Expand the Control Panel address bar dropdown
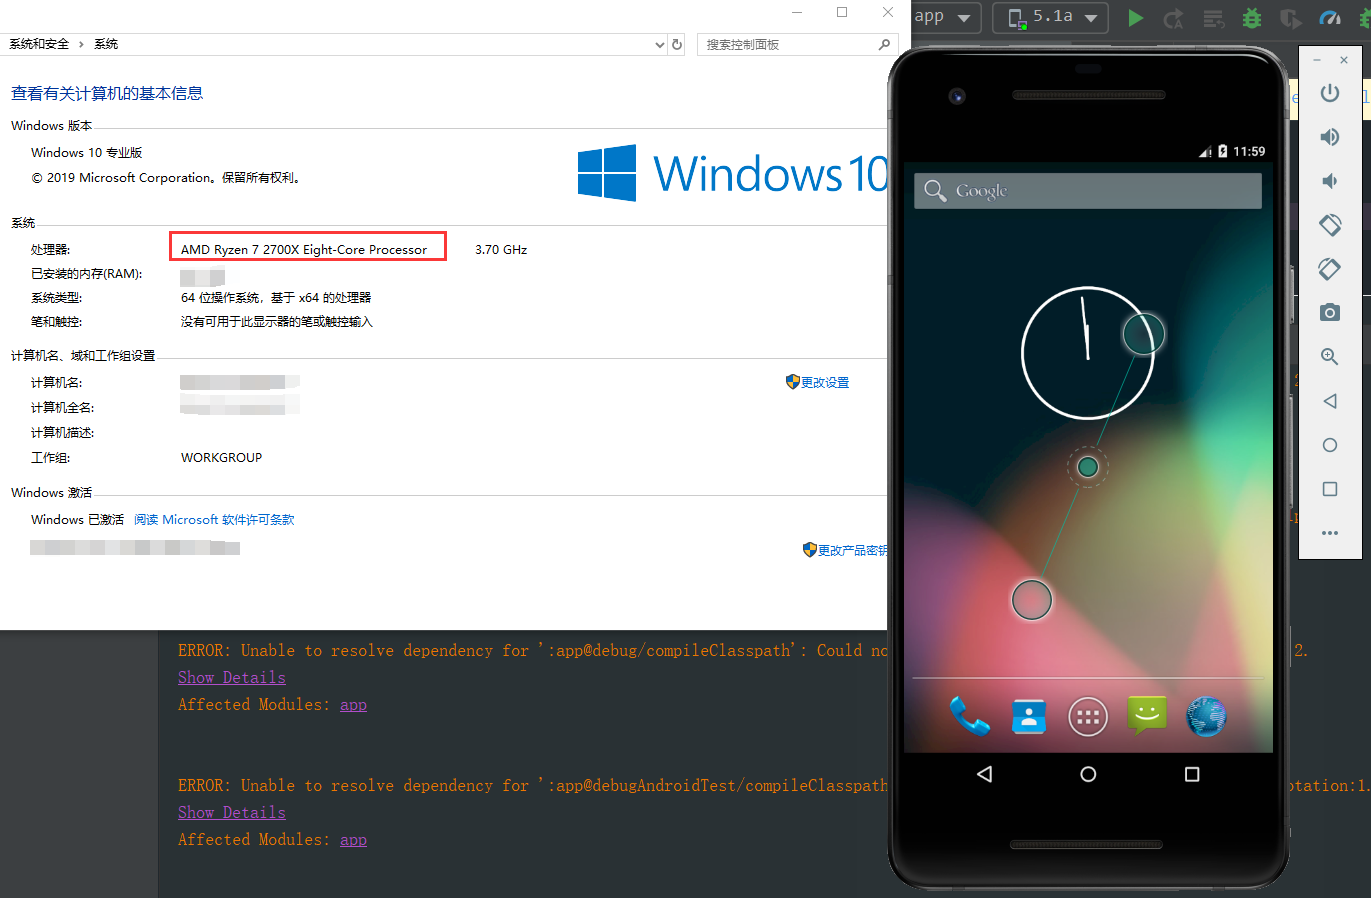1371x898 pixels. (658, 44)
